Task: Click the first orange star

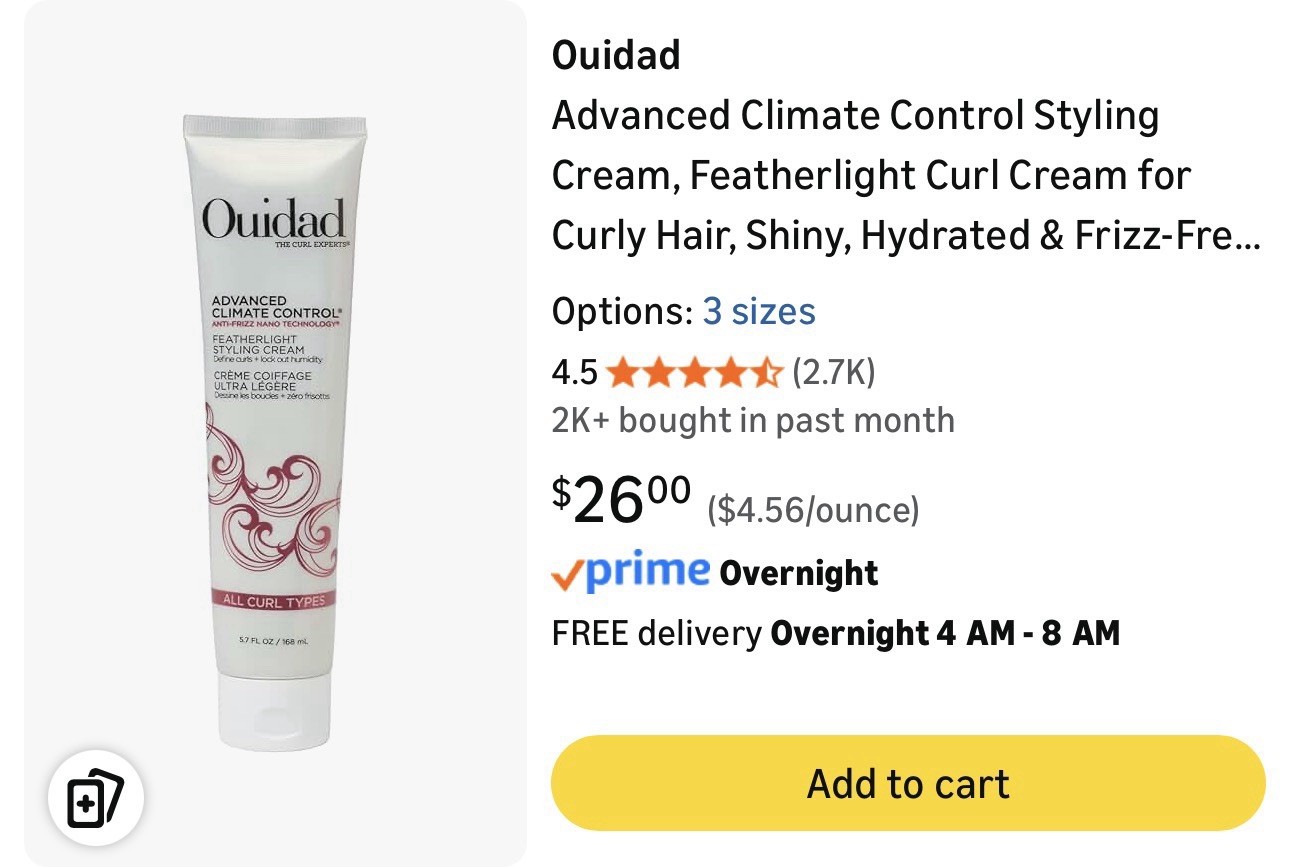Action: click(622, 373)
